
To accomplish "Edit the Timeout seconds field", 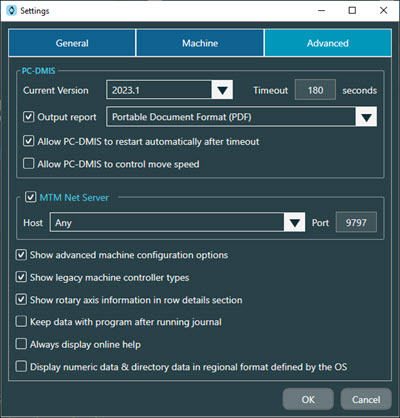I will coord(315,90).
